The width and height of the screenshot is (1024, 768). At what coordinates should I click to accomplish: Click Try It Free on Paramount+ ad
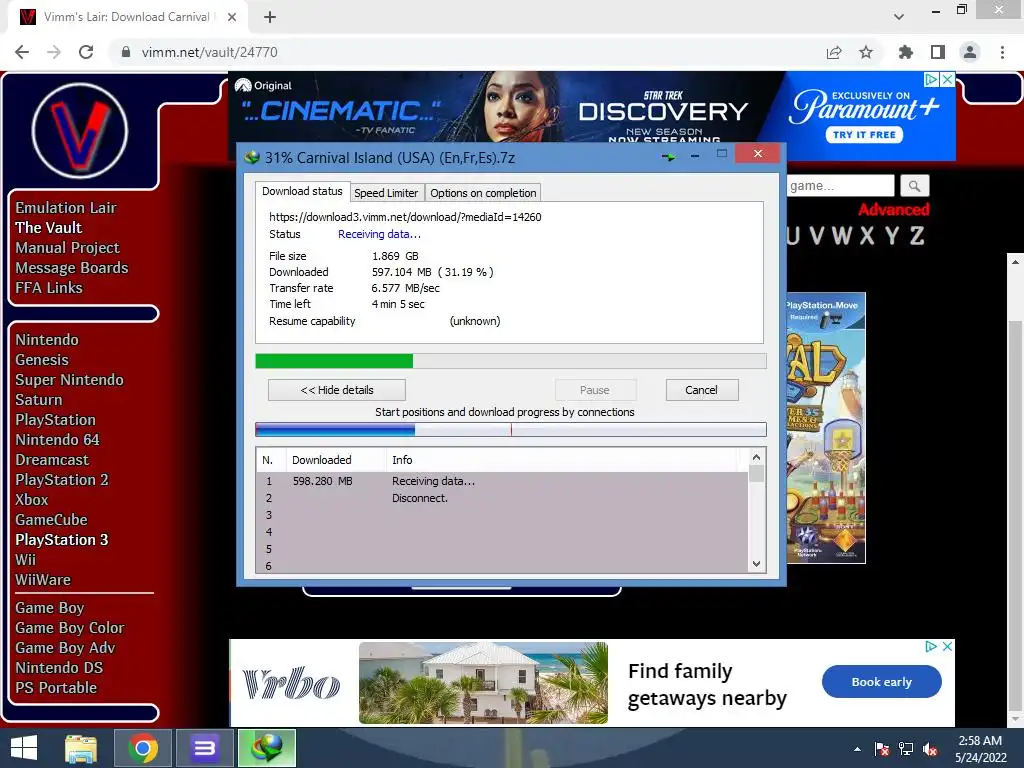(x=864, y=135)
